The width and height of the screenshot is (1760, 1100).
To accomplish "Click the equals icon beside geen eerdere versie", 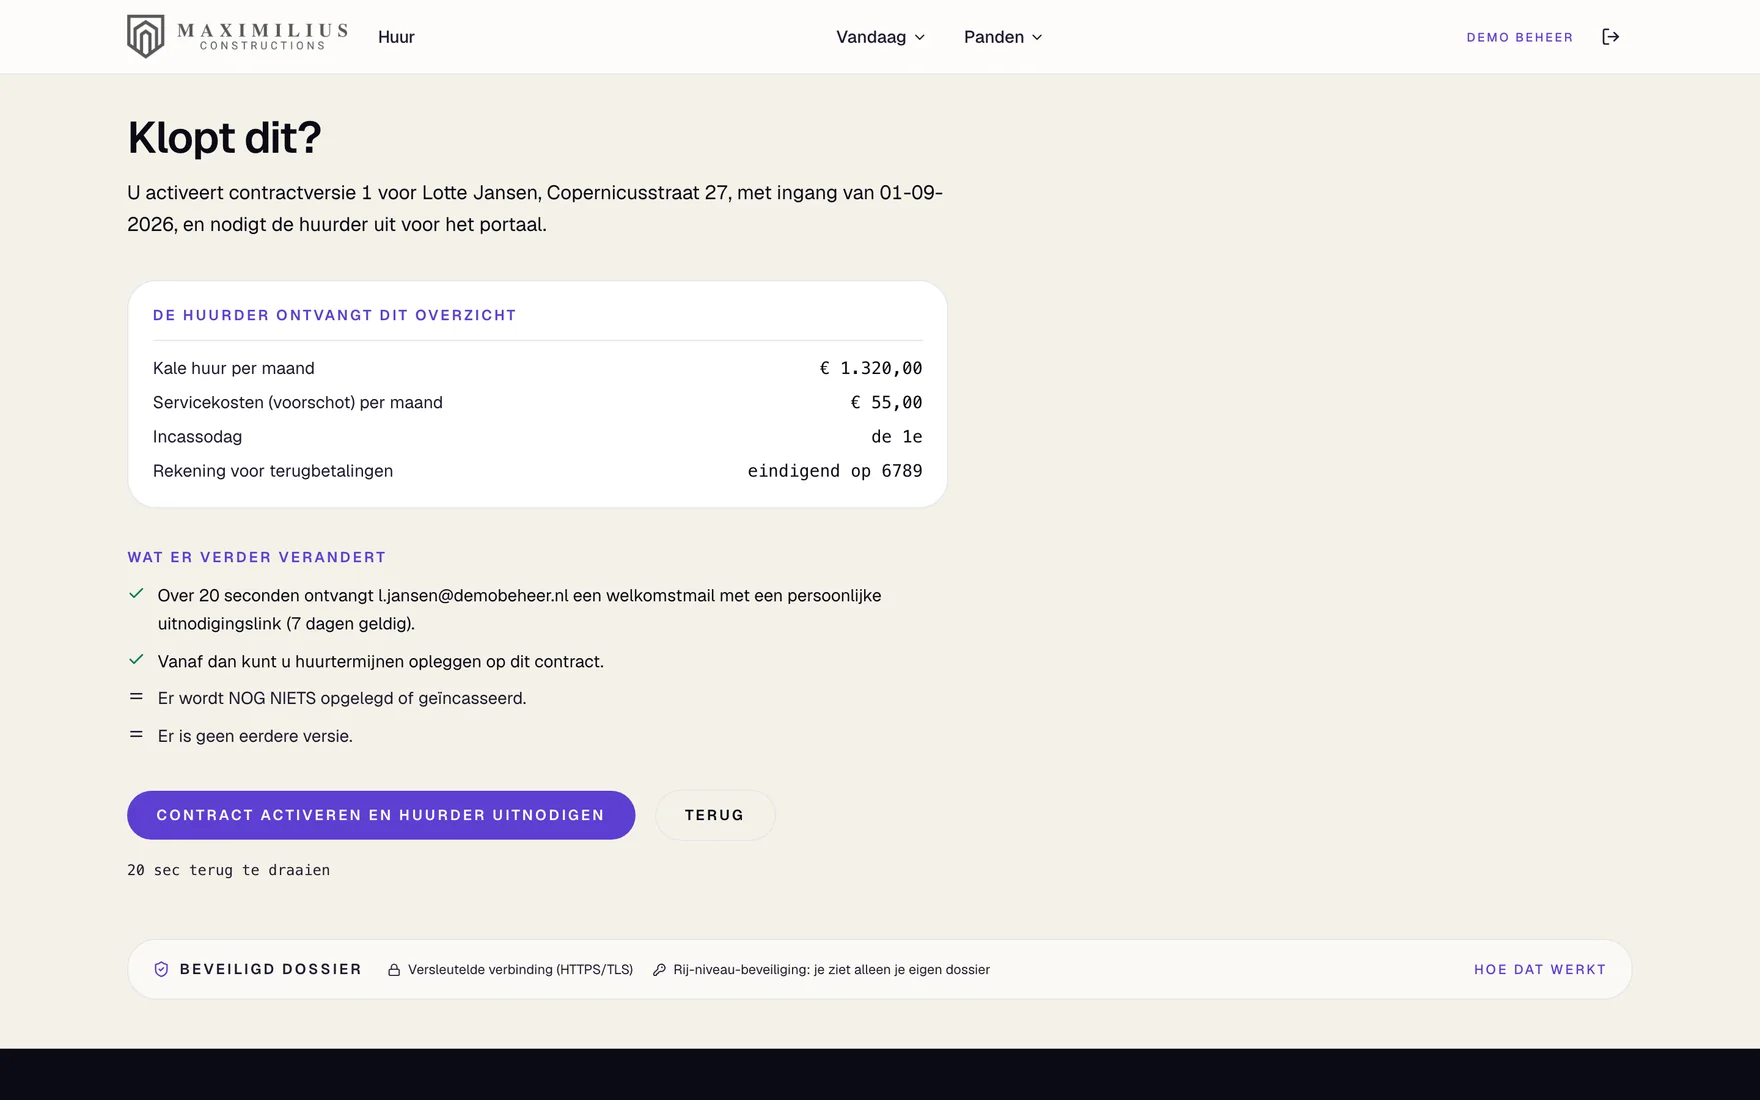I will (136, 735).
